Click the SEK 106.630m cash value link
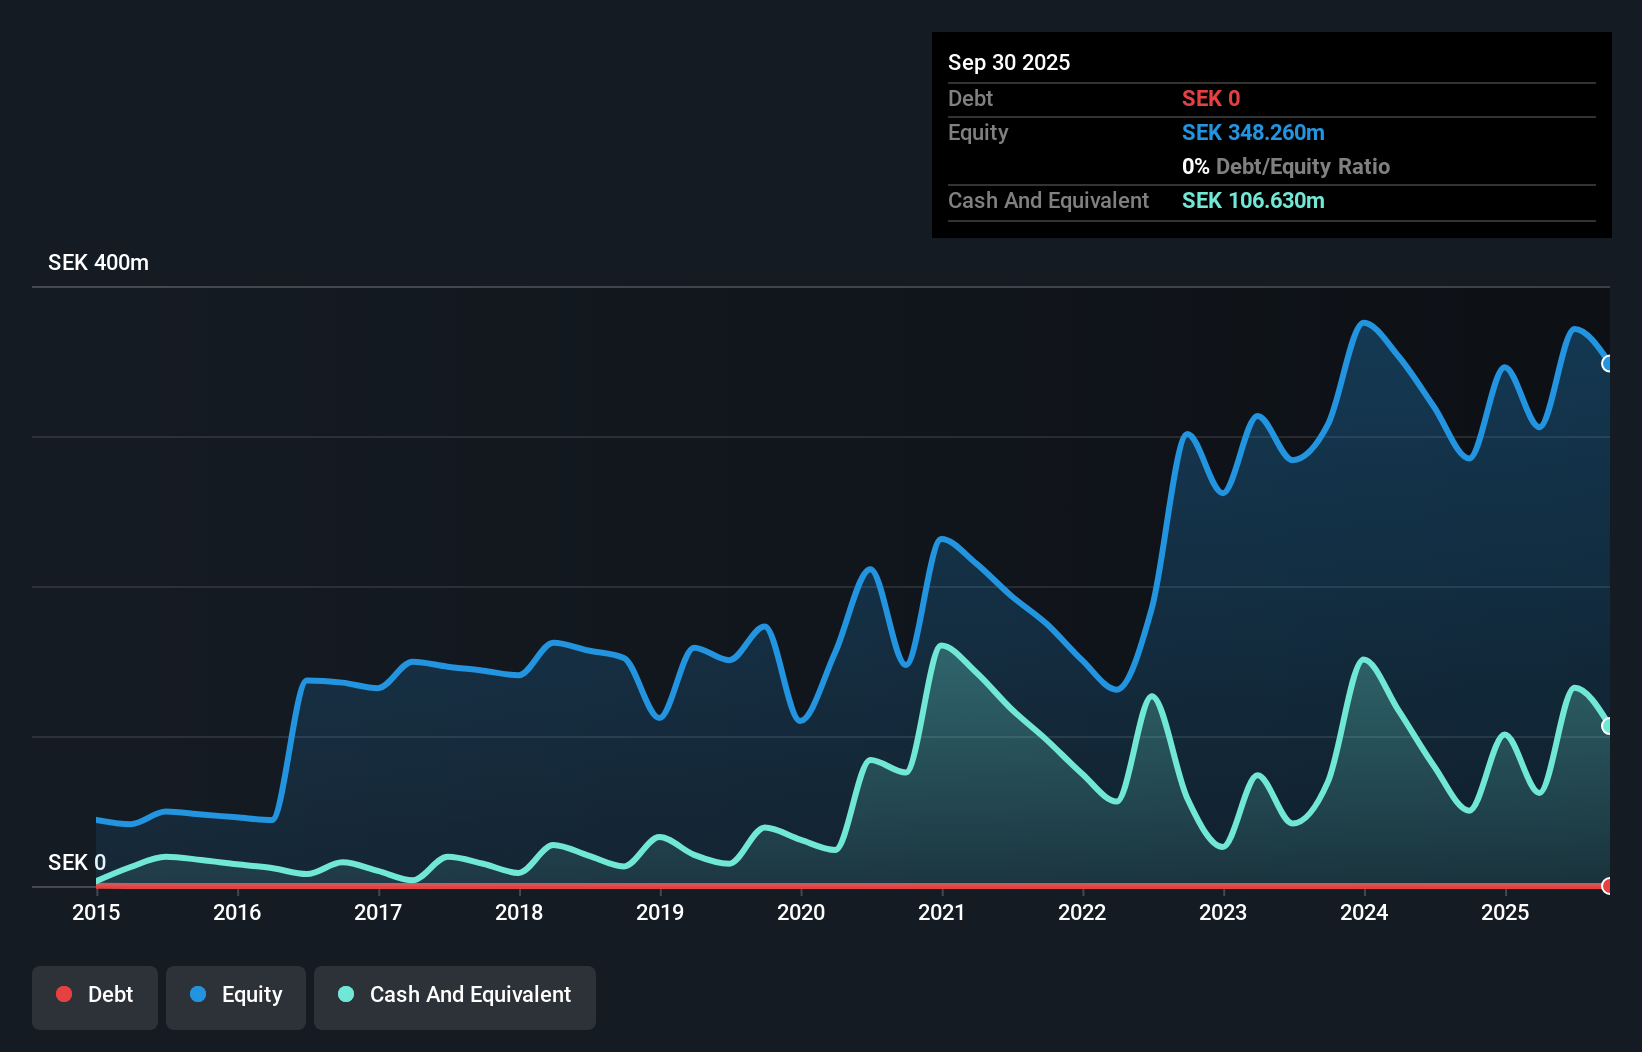Screen dimensions: 1642x1052 click(x=1253, y=200)
